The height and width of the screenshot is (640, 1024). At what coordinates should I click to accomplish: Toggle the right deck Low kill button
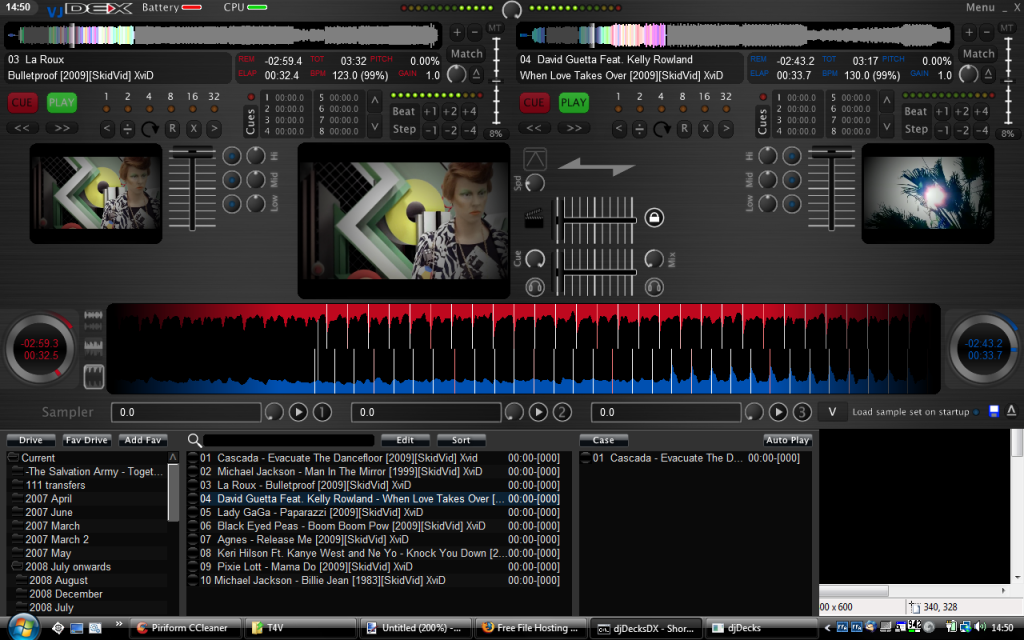click(x=792, y=204)
